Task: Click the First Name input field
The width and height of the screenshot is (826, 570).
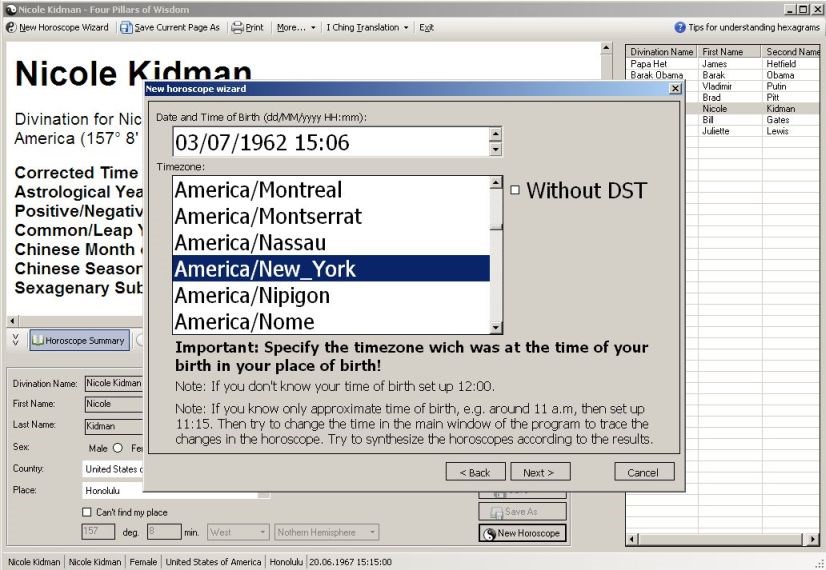Action: pos(114,404)
